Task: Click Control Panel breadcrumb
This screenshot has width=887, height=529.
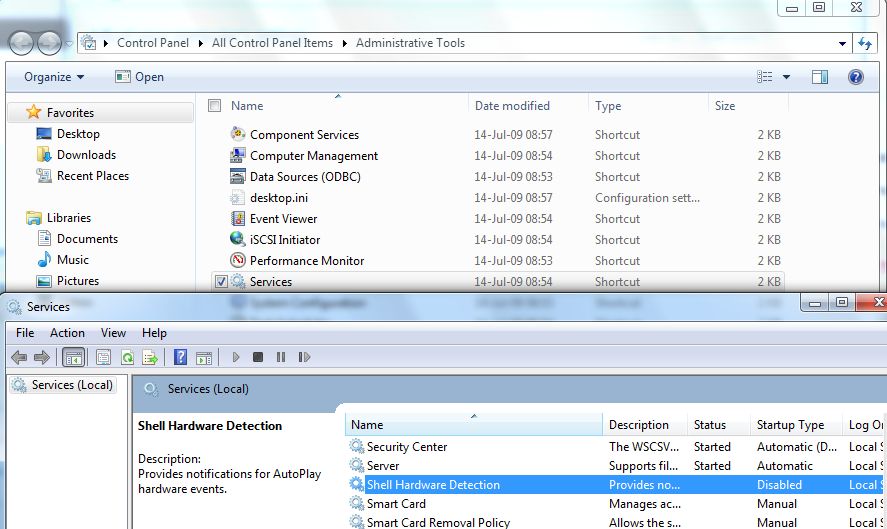Action: 153,43
